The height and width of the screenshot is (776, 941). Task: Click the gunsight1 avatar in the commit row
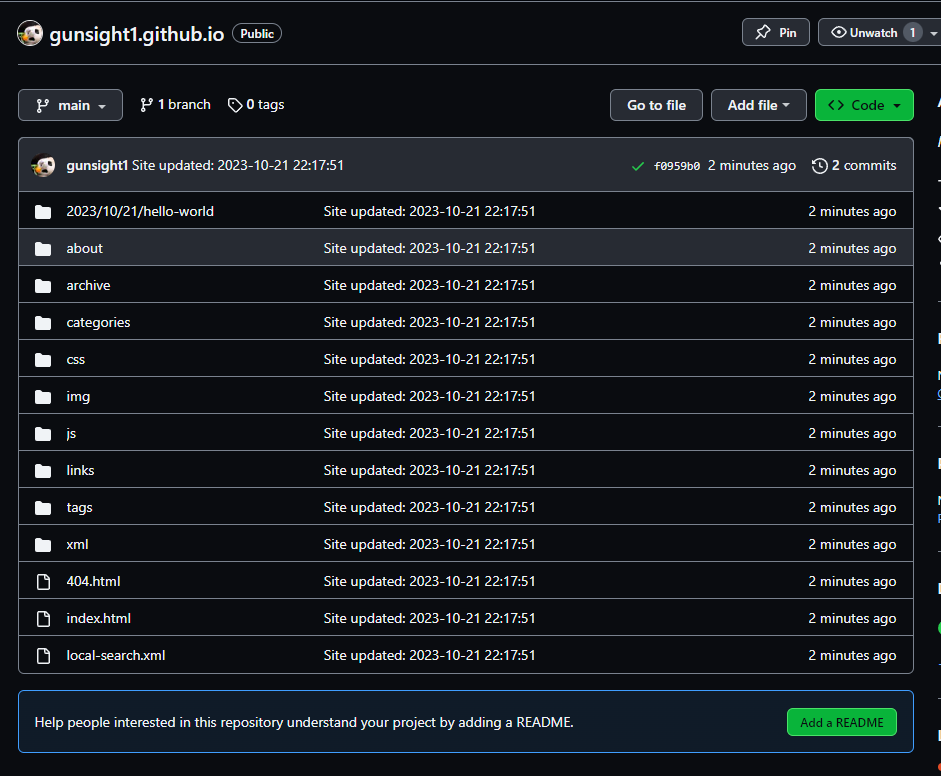pyautogui.click(x=43, y=165)
